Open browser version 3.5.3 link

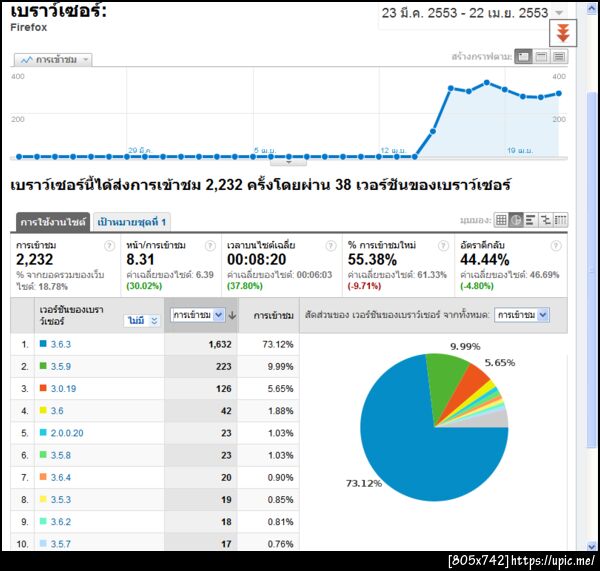click(x=61, y=499)
